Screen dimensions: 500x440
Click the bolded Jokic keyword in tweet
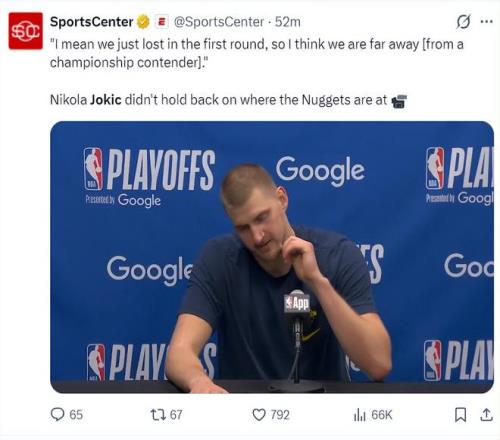106,100
